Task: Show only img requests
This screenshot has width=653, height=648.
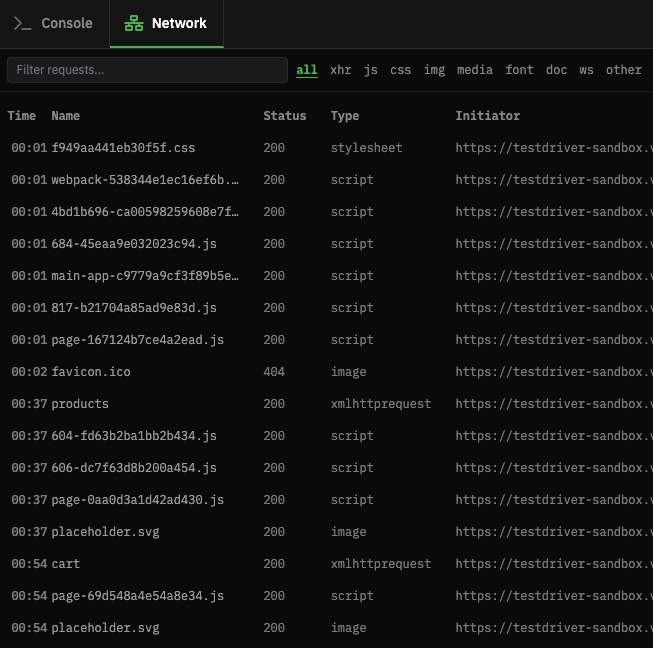Action: (434, 70)
